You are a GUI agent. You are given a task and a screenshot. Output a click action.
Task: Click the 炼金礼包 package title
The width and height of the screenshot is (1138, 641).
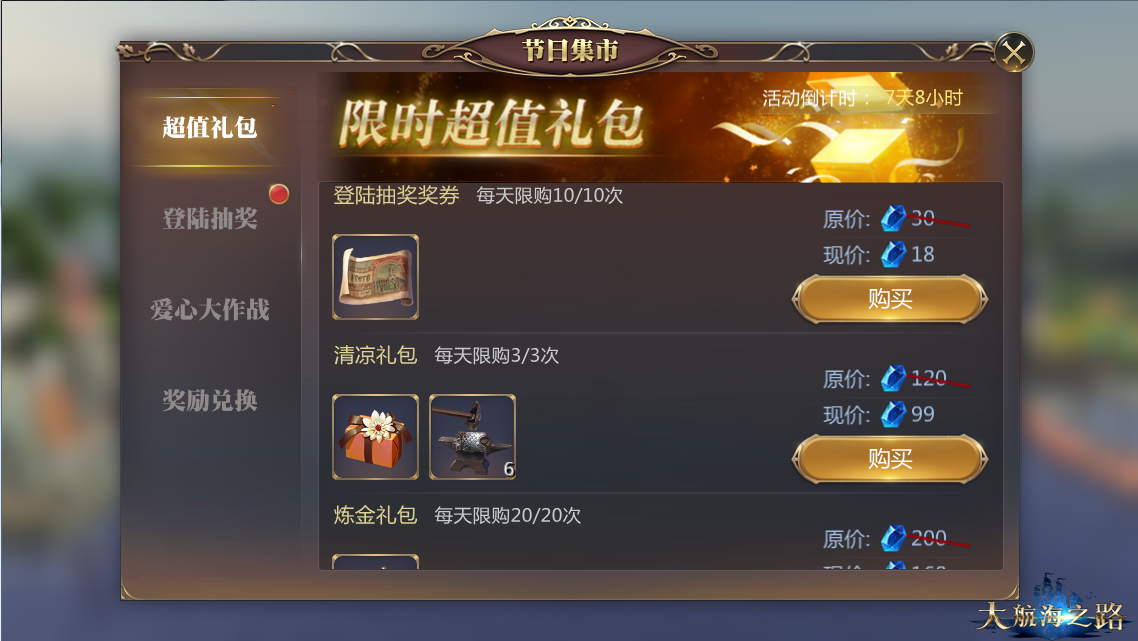tap(375, 515)
